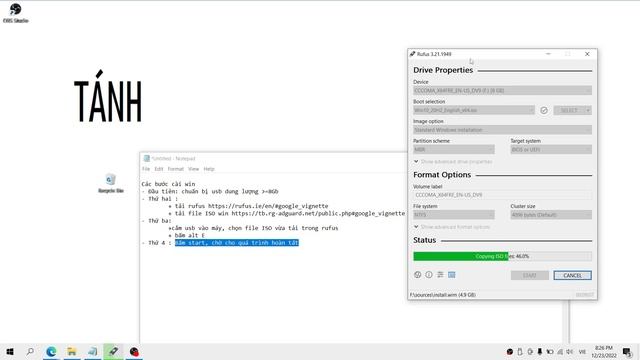Select the Recycle Bin desktop icon

[x=111, y=183]
